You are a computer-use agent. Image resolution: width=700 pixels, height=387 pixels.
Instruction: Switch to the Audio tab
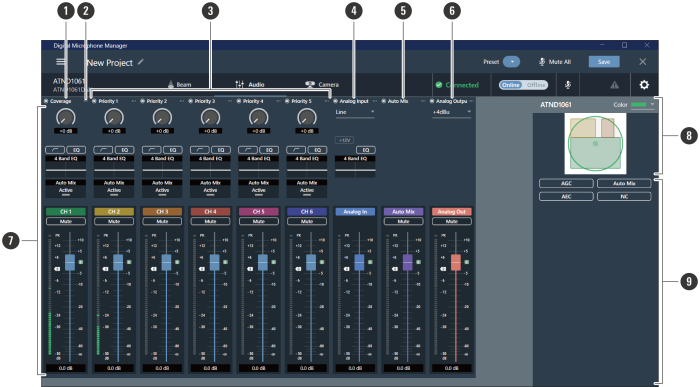pyautogui.click(x=250, y=84)
